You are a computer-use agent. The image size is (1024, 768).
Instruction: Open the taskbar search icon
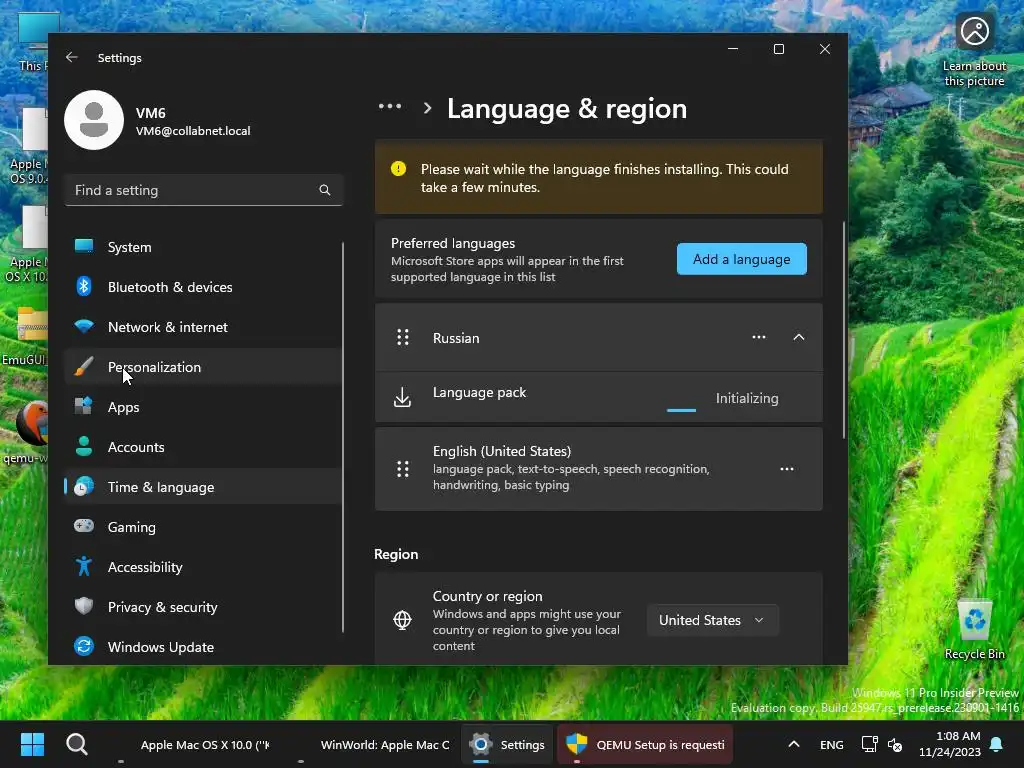[77, 744]
